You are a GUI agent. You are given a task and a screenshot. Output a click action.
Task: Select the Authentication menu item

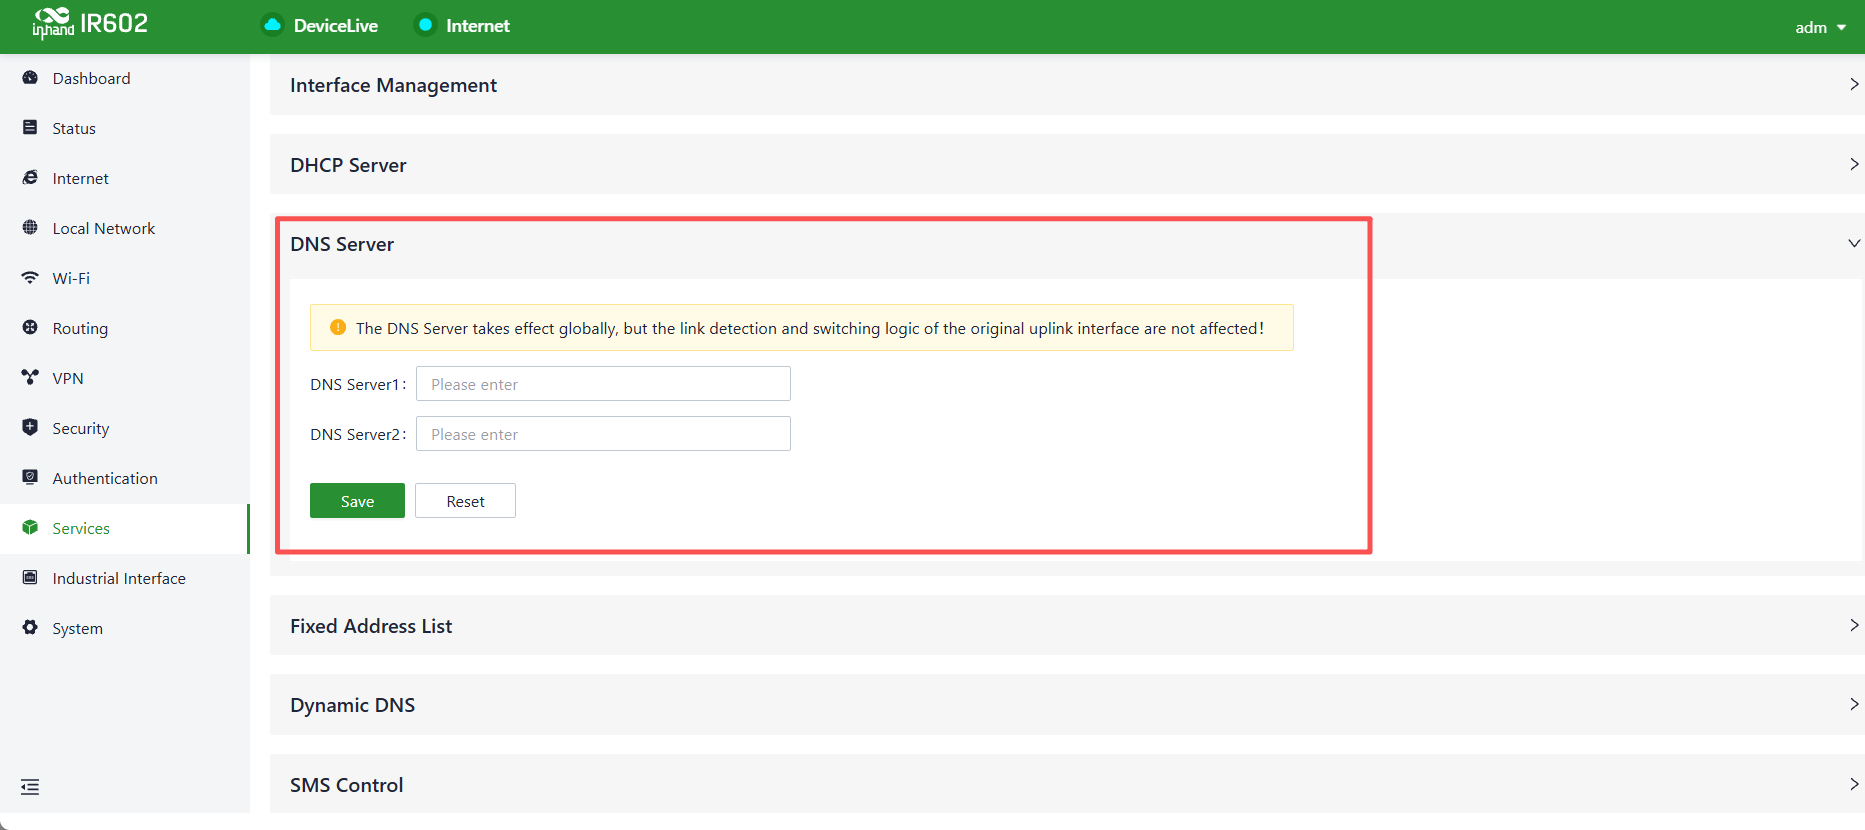coord(125,478)
